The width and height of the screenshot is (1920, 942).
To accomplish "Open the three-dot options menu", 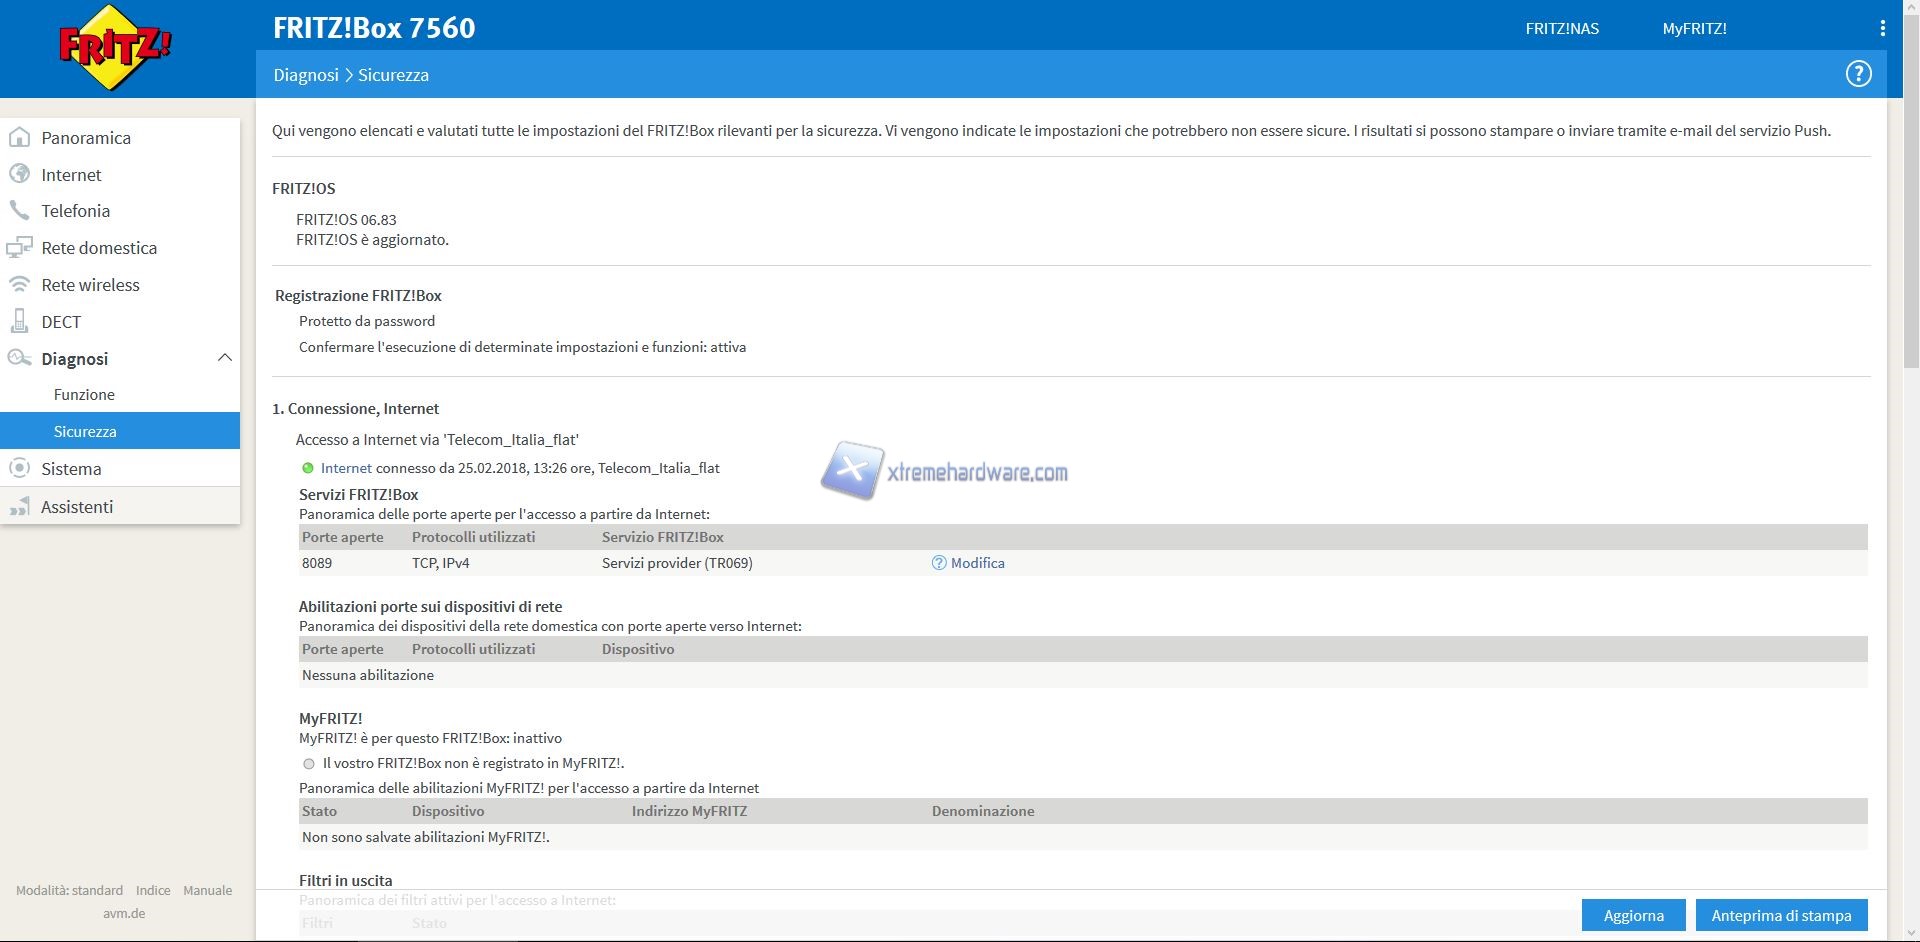I will (x=1882, y=28).
